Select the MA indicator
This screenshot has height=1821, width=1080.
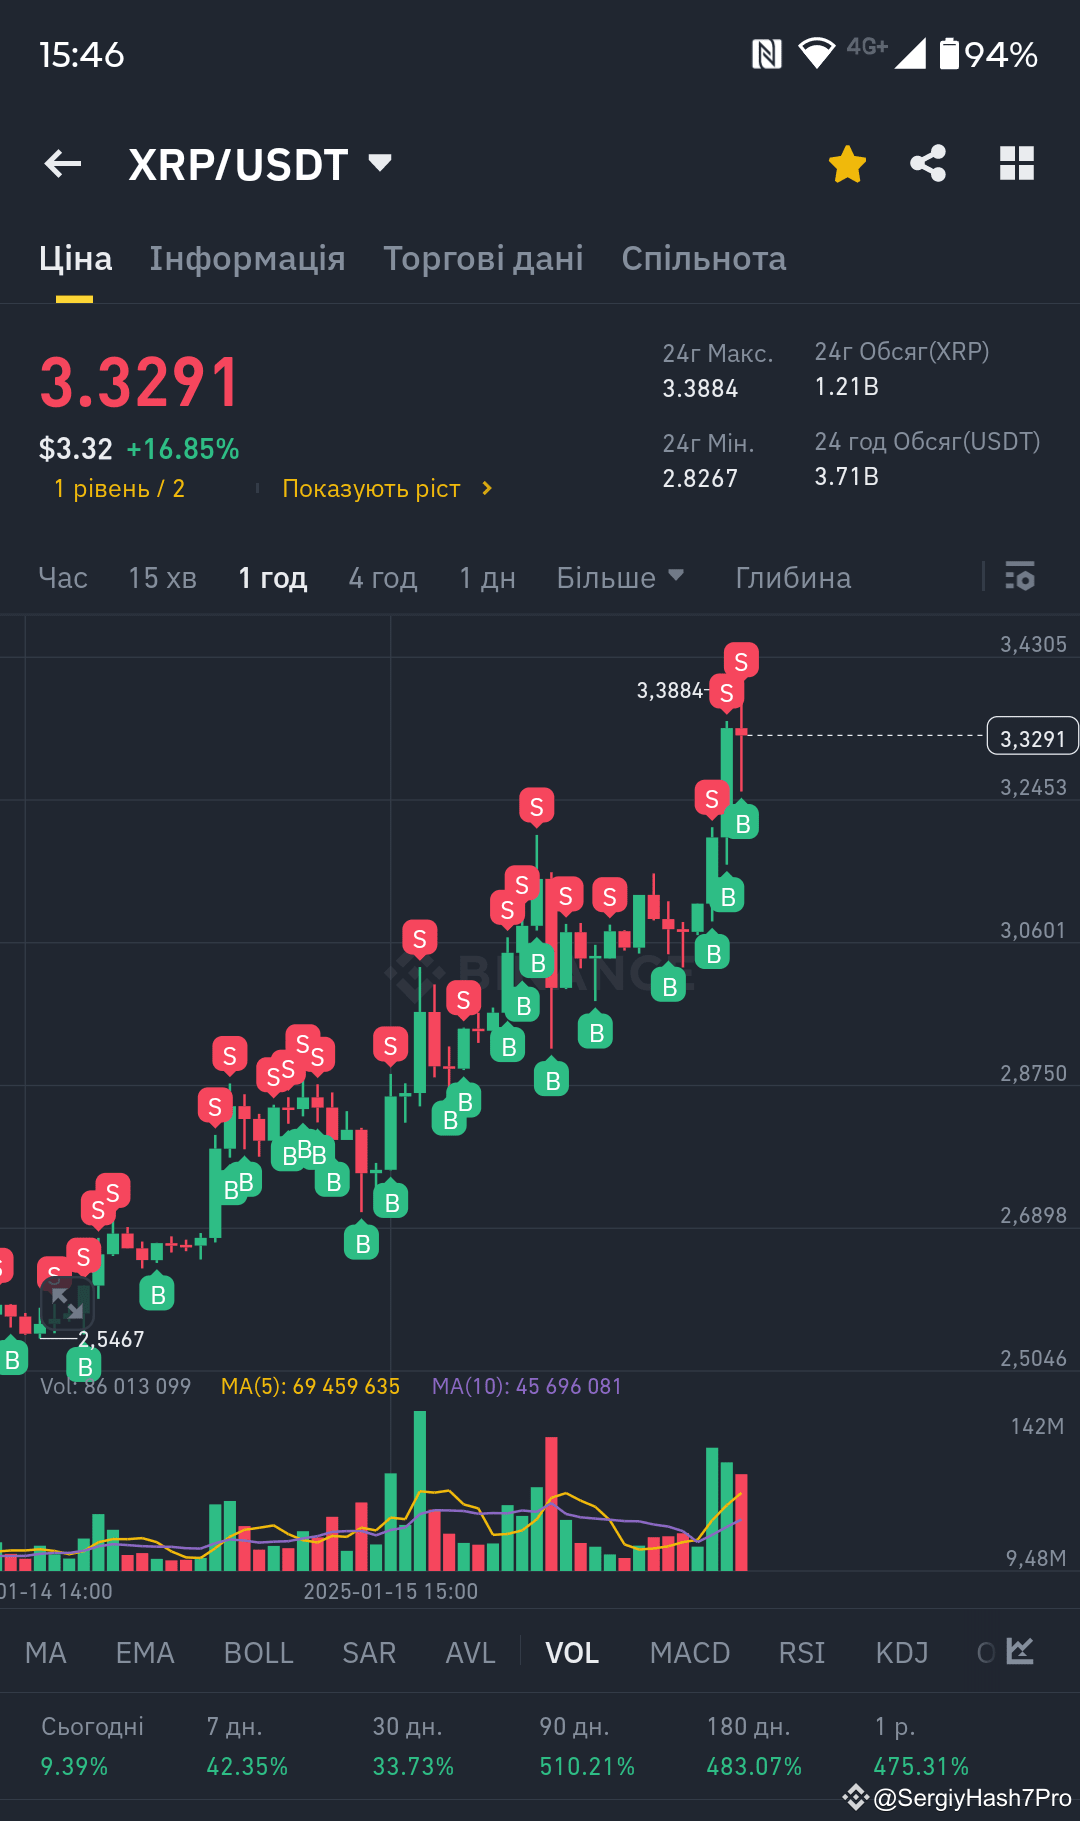pyautogui.click(x=46, y=1653)
